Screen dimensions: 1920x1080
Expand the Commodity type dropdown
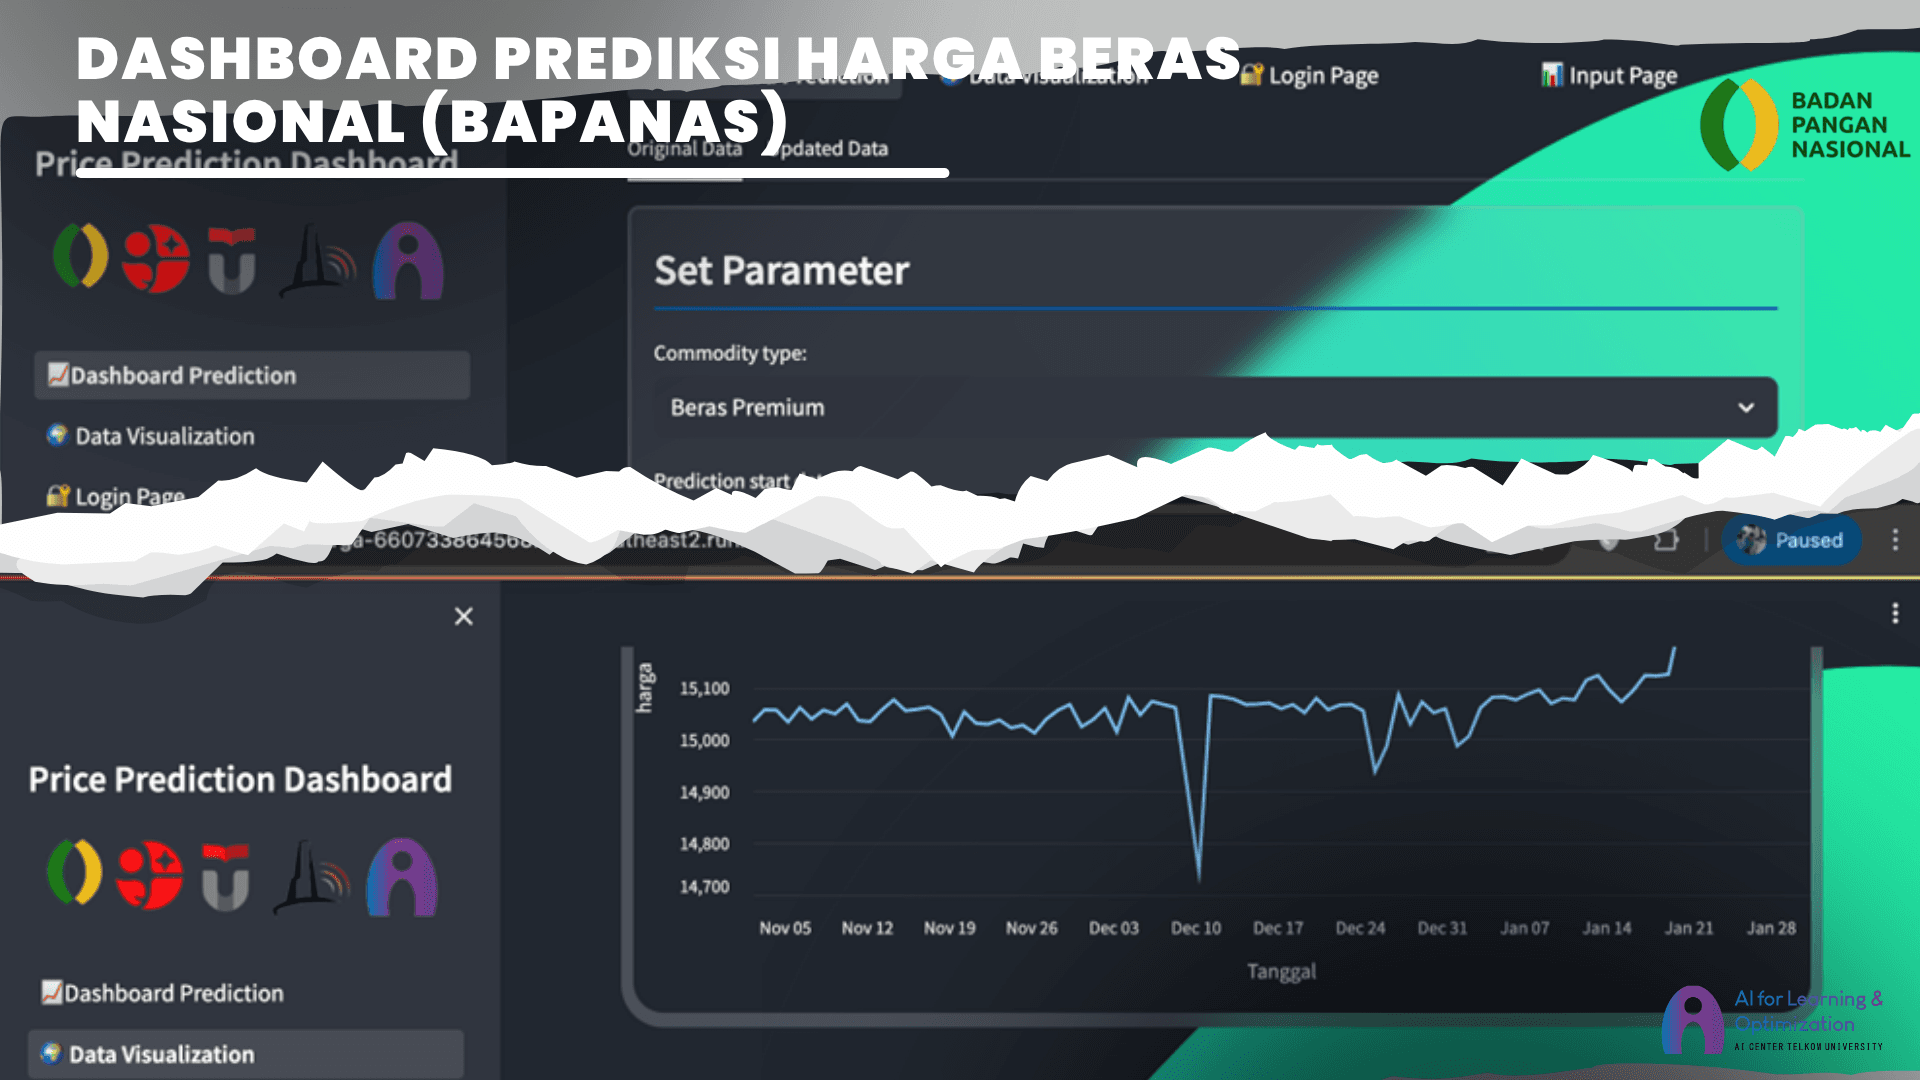1216,407
